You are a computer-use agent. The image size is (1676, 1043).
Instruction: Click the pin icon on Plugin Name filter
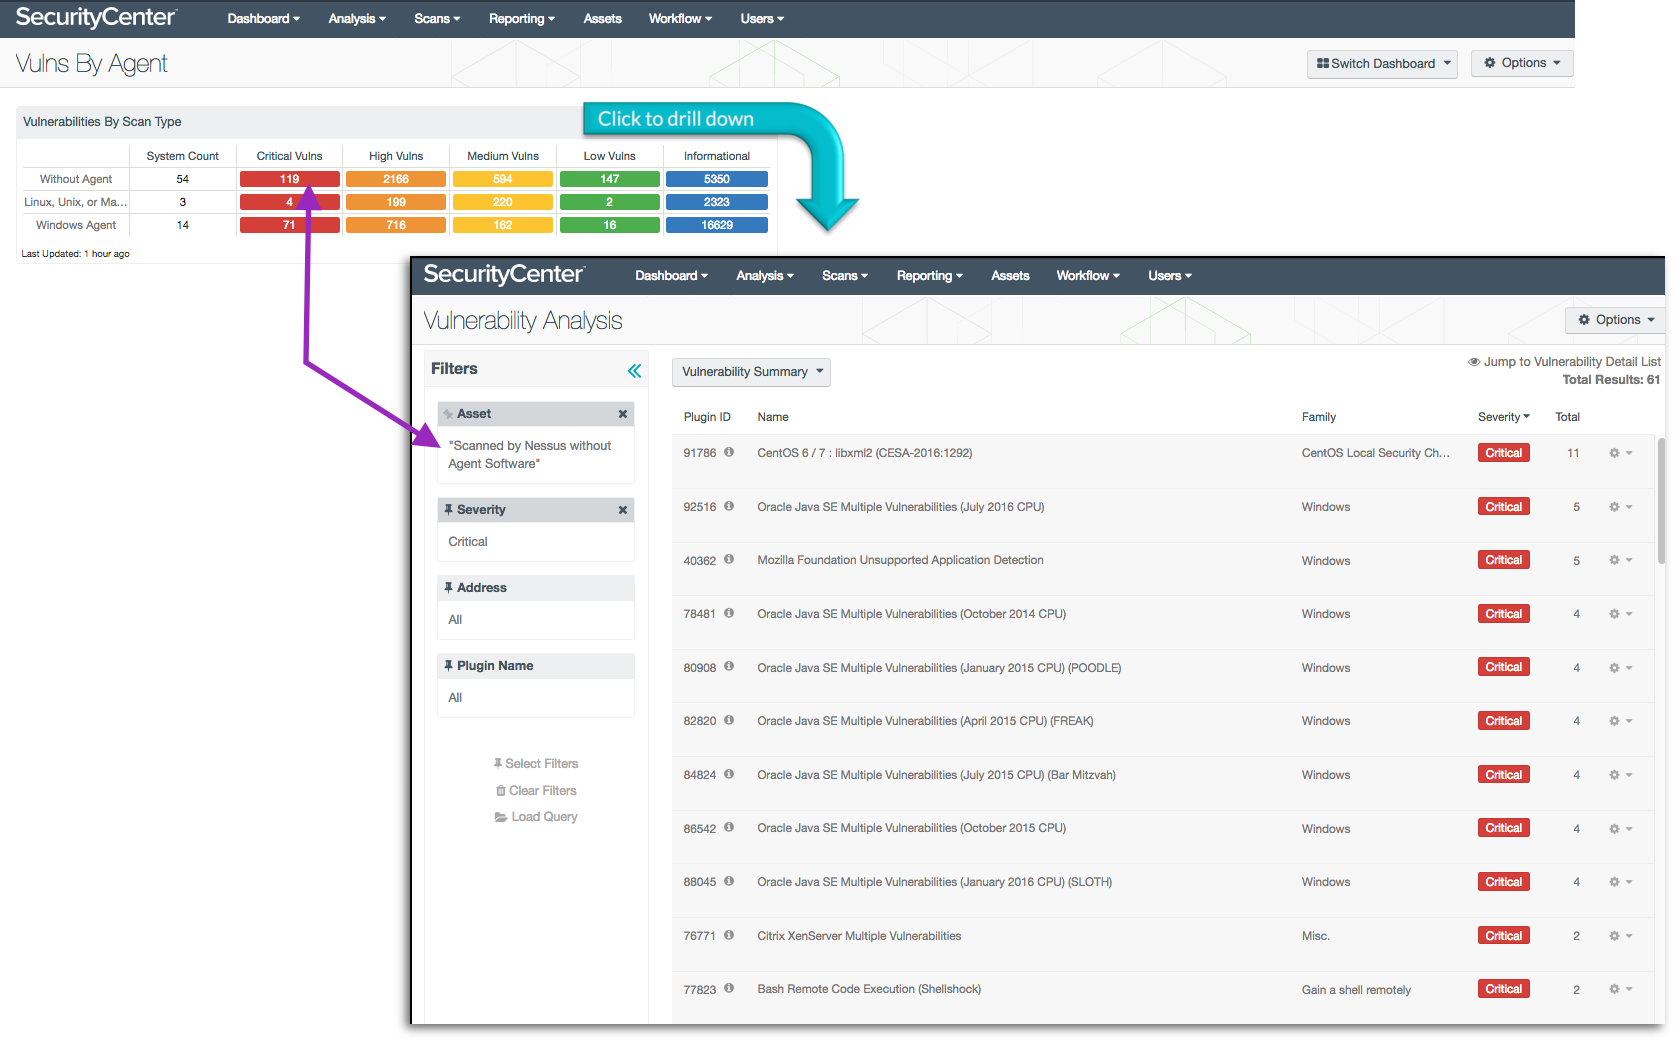[x=449, y=665]
